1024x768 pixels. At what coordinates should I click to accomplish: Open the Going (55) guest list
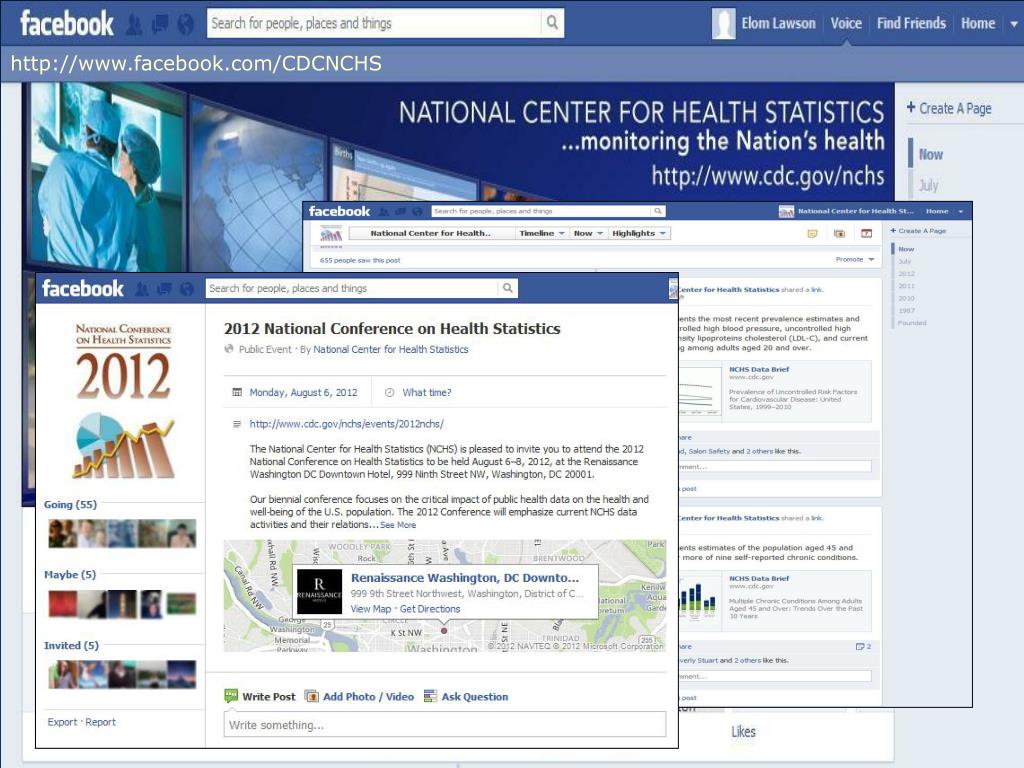pyautogui.click(x=70, y=505)
